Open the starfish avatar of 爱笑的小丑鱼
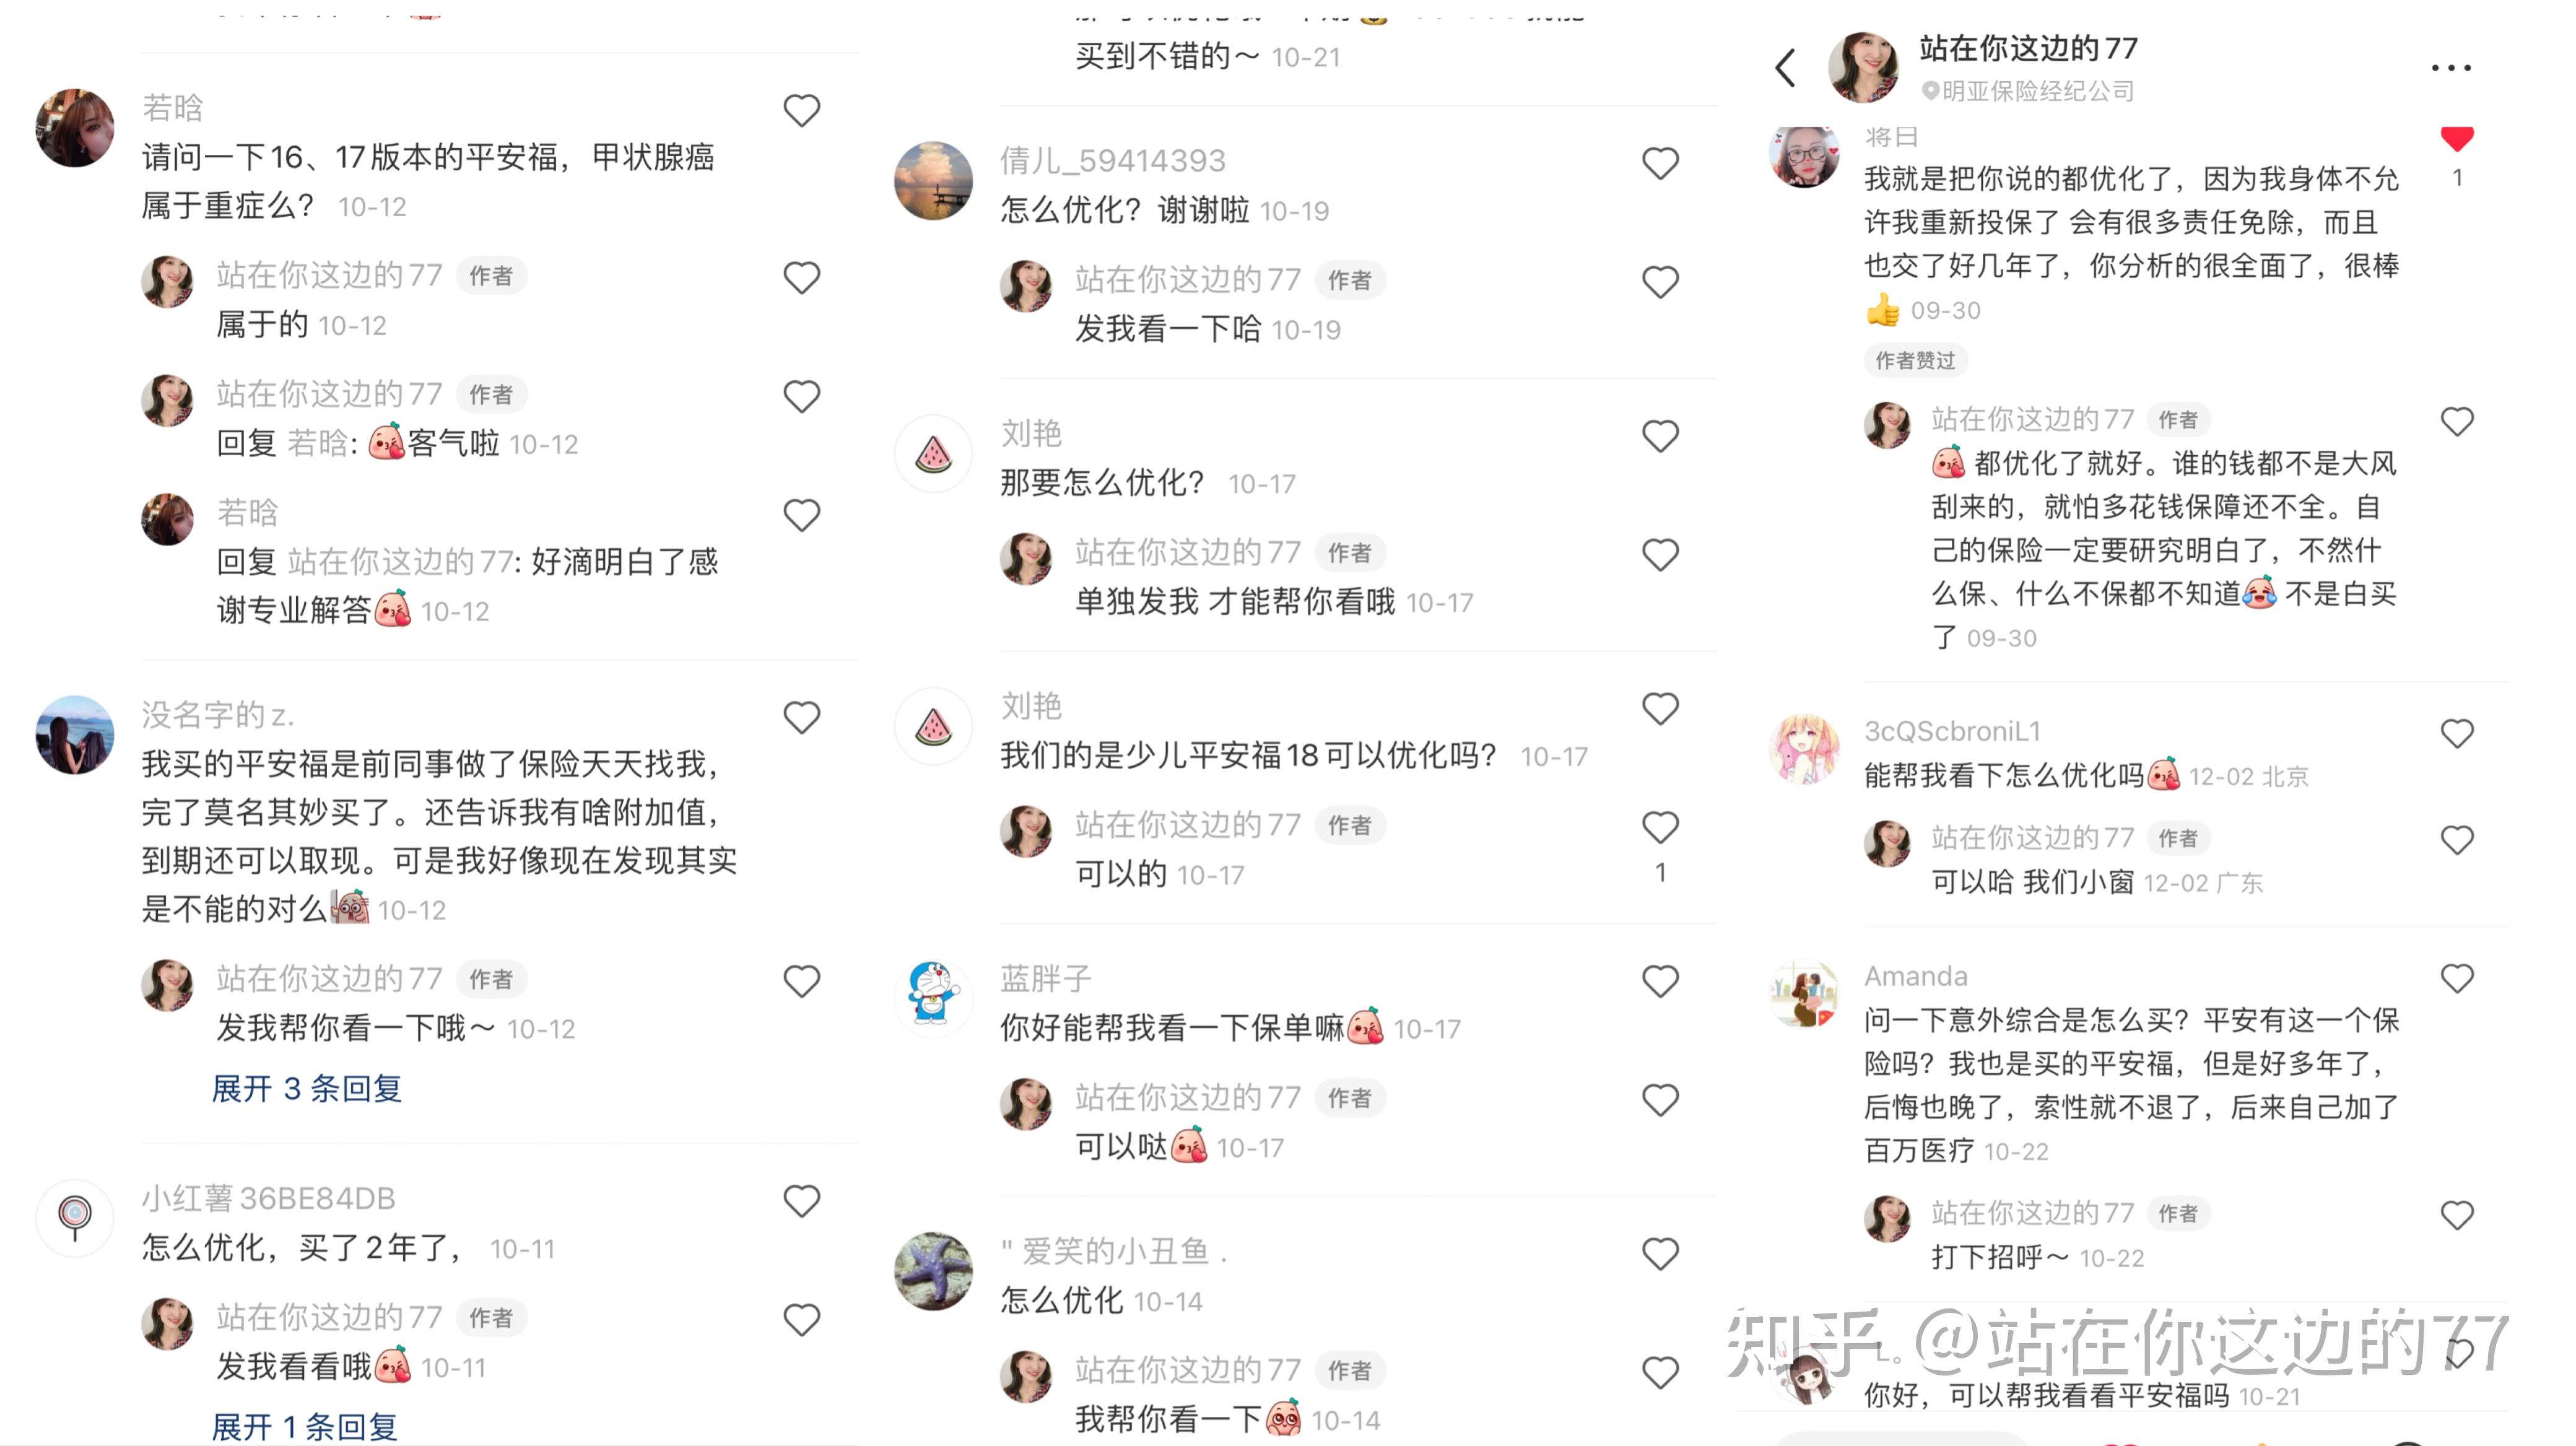Image resolution: width=2576 pixels, height=1446 pixels. click(933, 1271)
